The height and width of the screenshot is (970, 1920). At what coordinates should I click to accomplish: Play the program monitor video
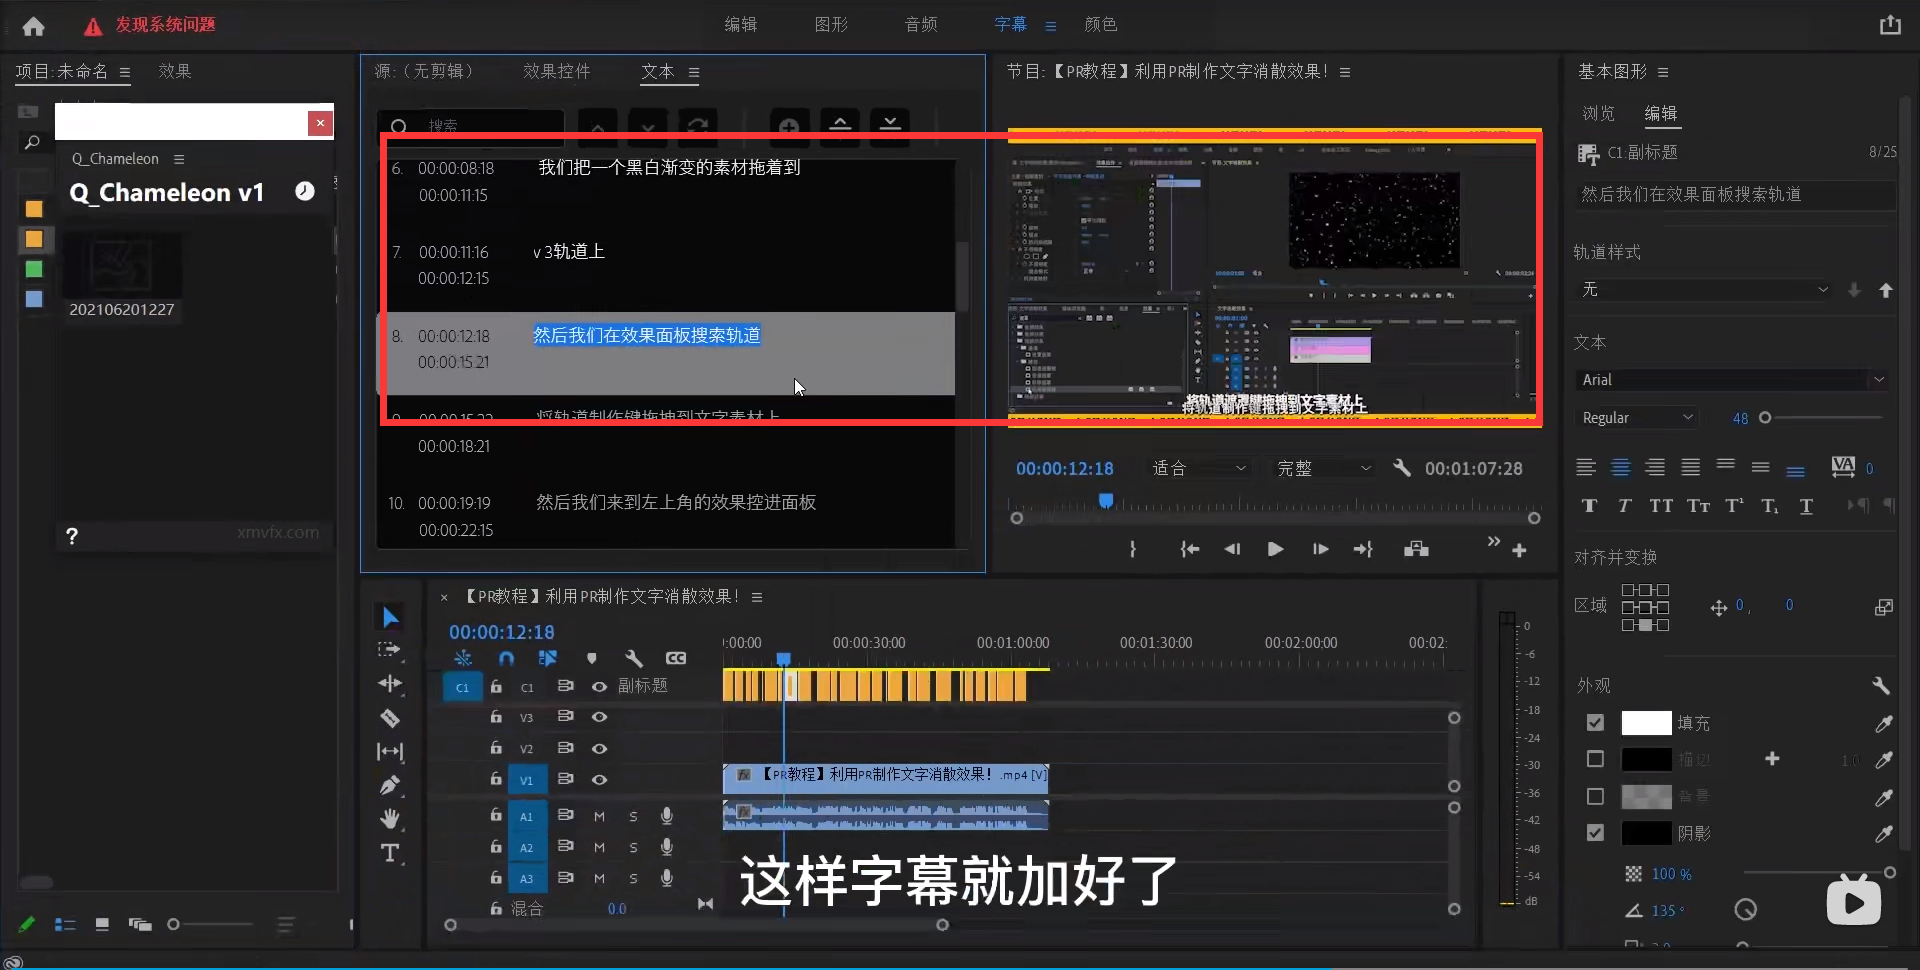point(1275,549)
